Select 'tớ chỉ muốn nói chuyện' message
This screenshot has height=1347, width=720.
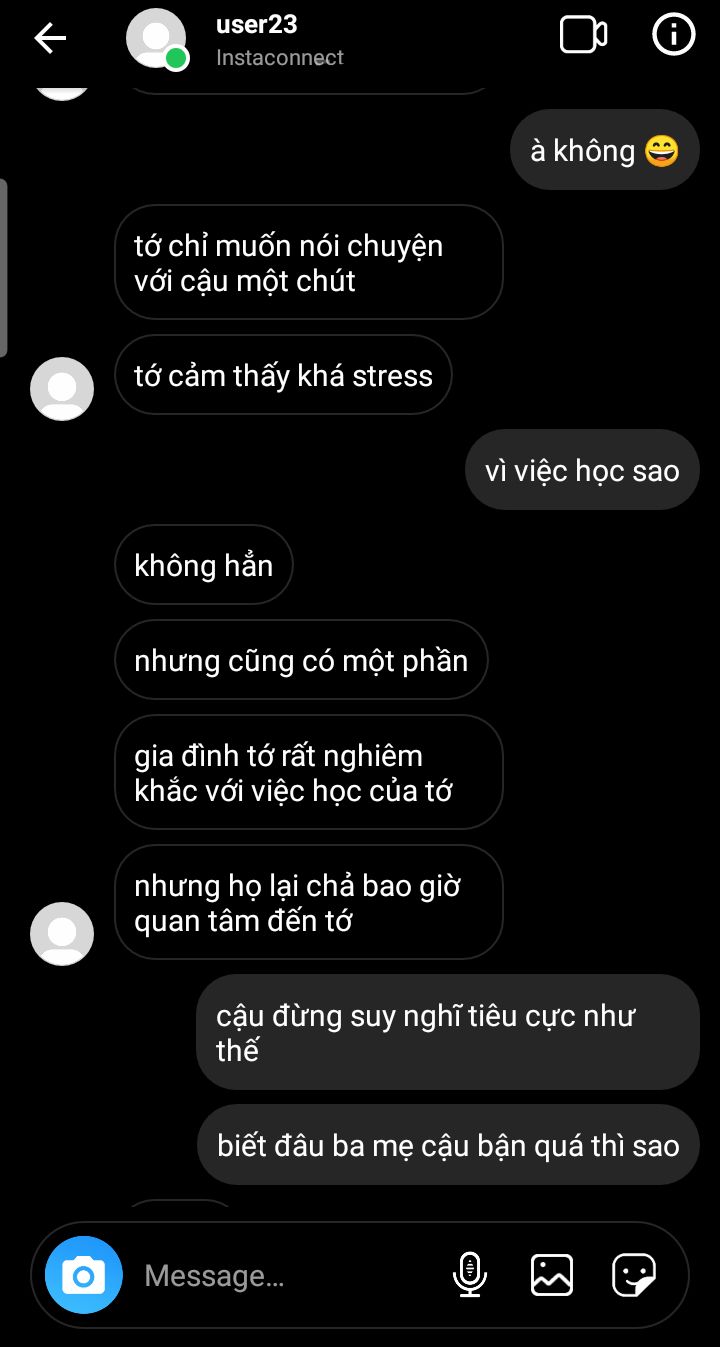[x=309, y=263]
